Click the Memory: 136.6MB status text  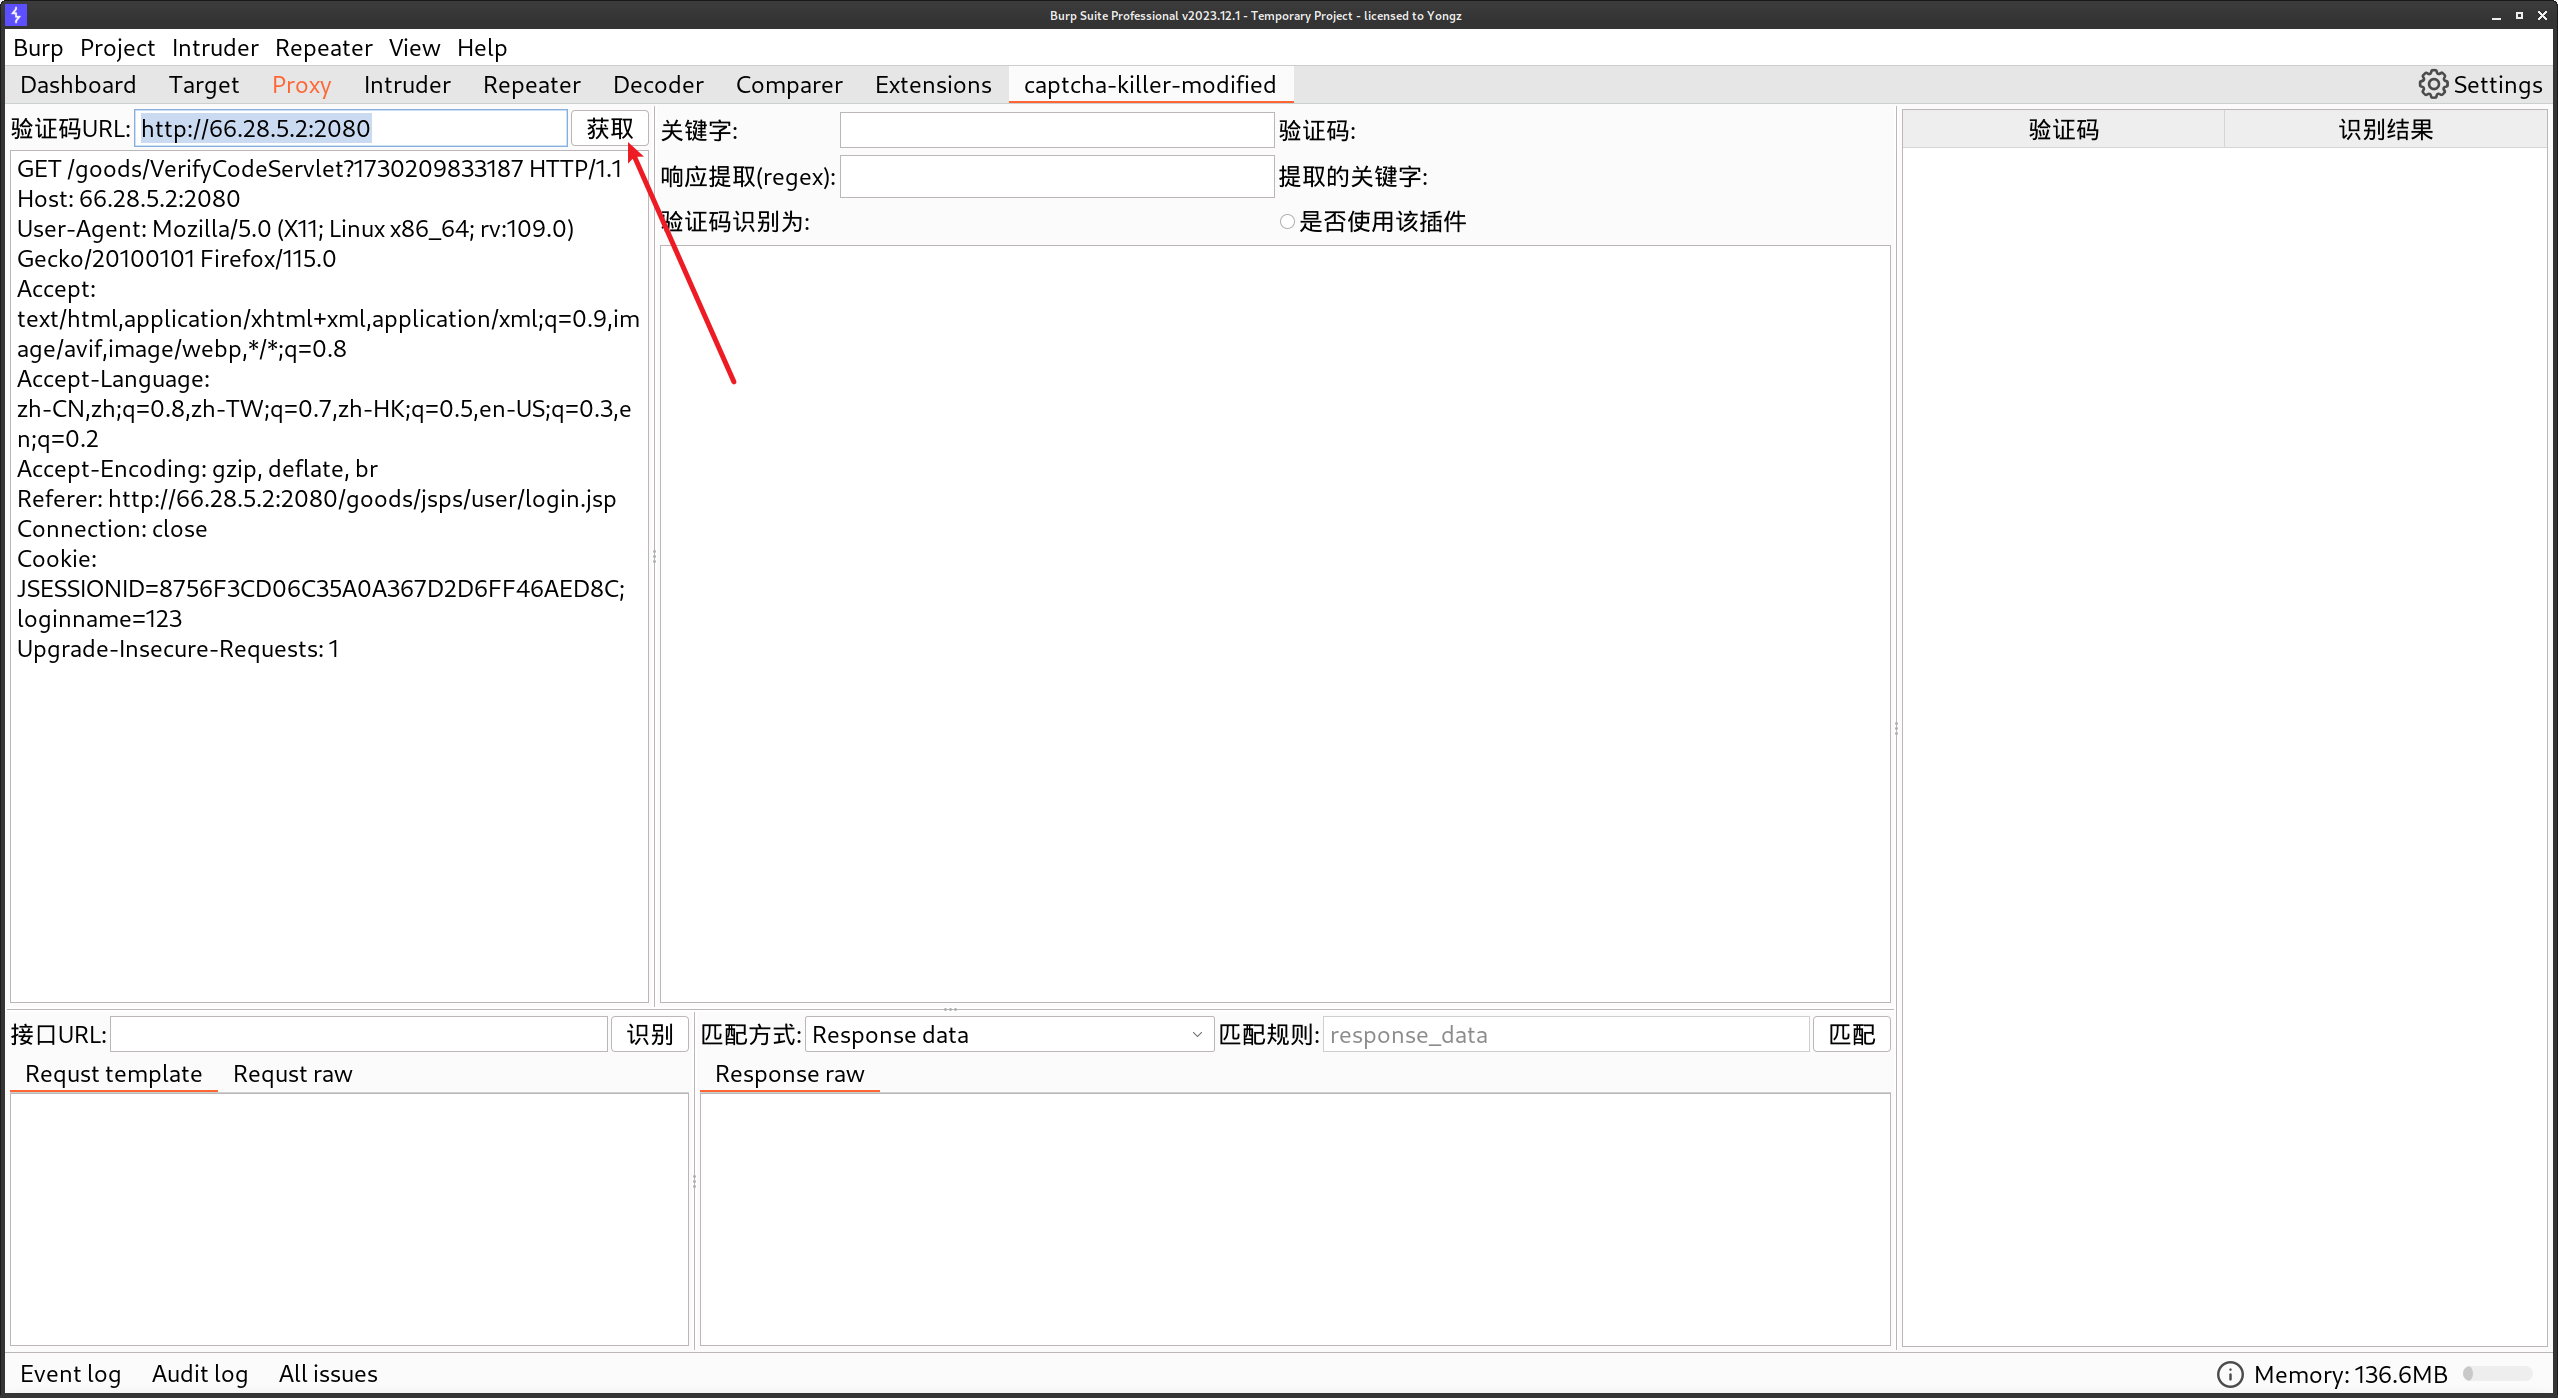click(x=2350, y=1374)
